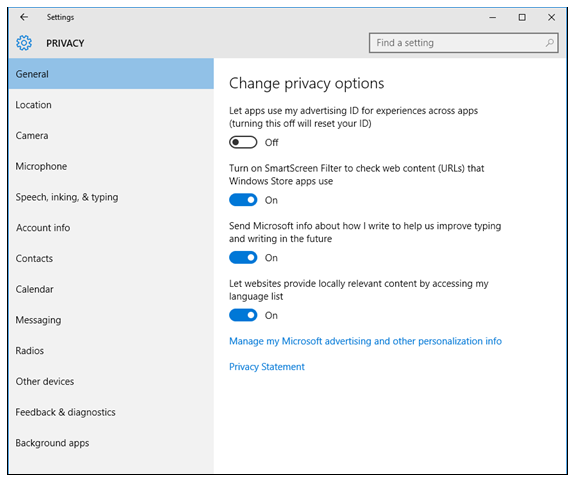
Task: Select Feedback & diagnostics
Action: tap(111, 412)
